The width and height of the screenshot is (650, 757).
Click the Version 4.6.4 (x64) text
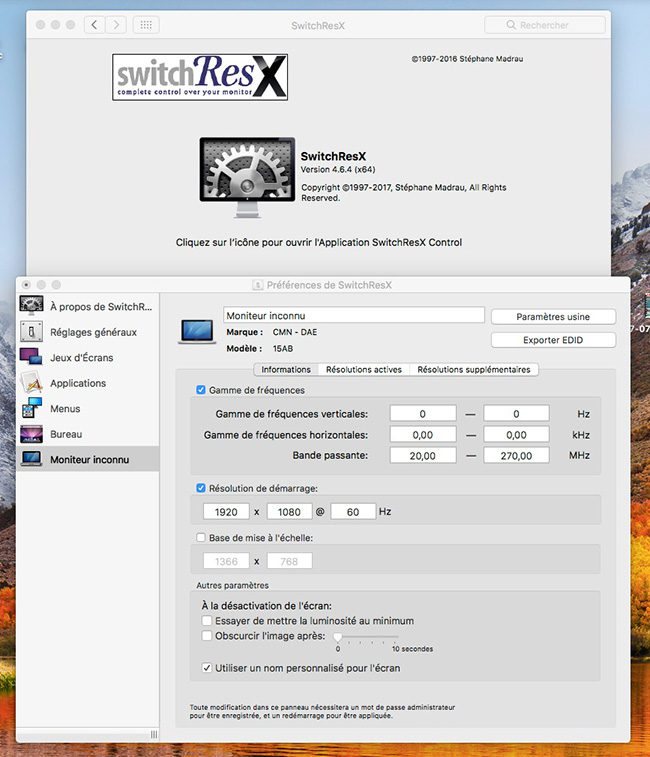coord(338,169)
